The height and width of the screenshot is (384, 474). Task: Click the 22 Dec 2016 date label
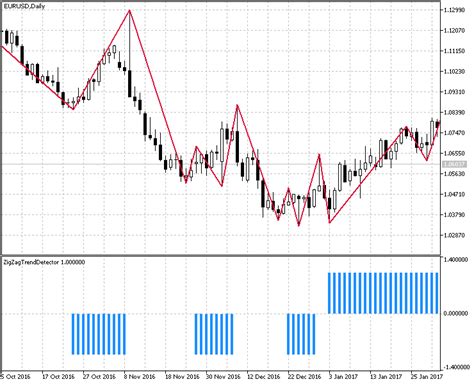[x=305, y=377]
